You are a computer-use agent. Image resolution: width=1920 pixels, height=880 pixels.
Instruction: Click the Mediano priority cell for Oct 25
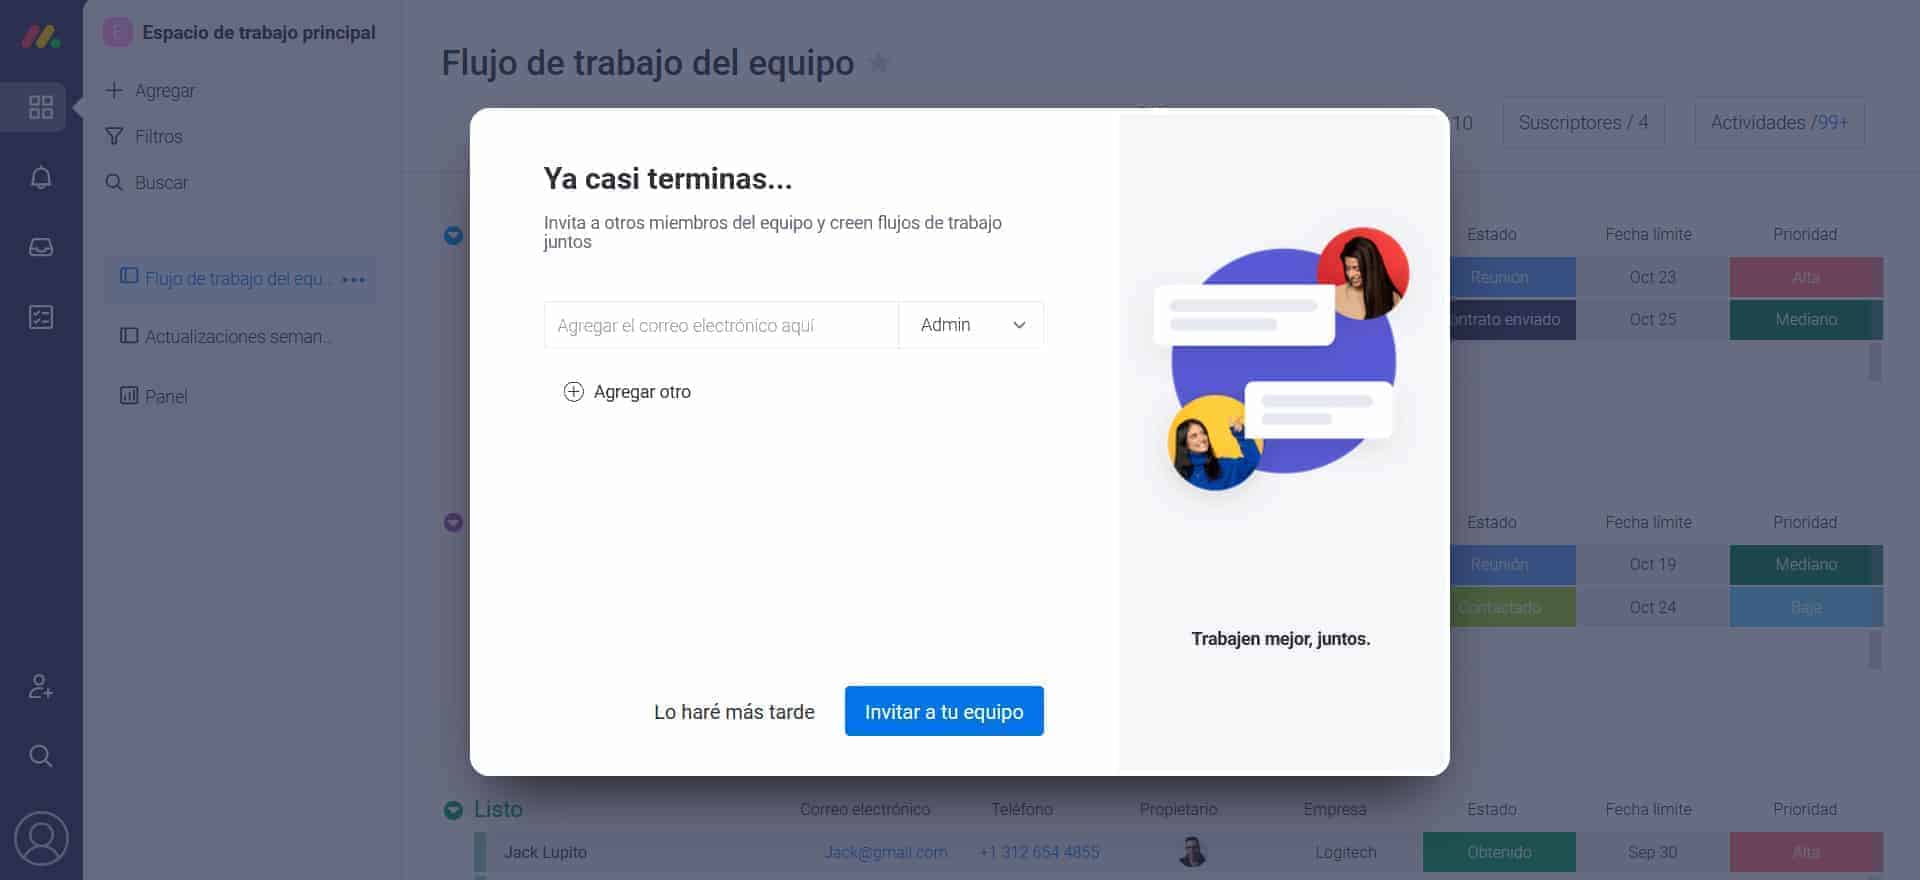coord(1806,320)
